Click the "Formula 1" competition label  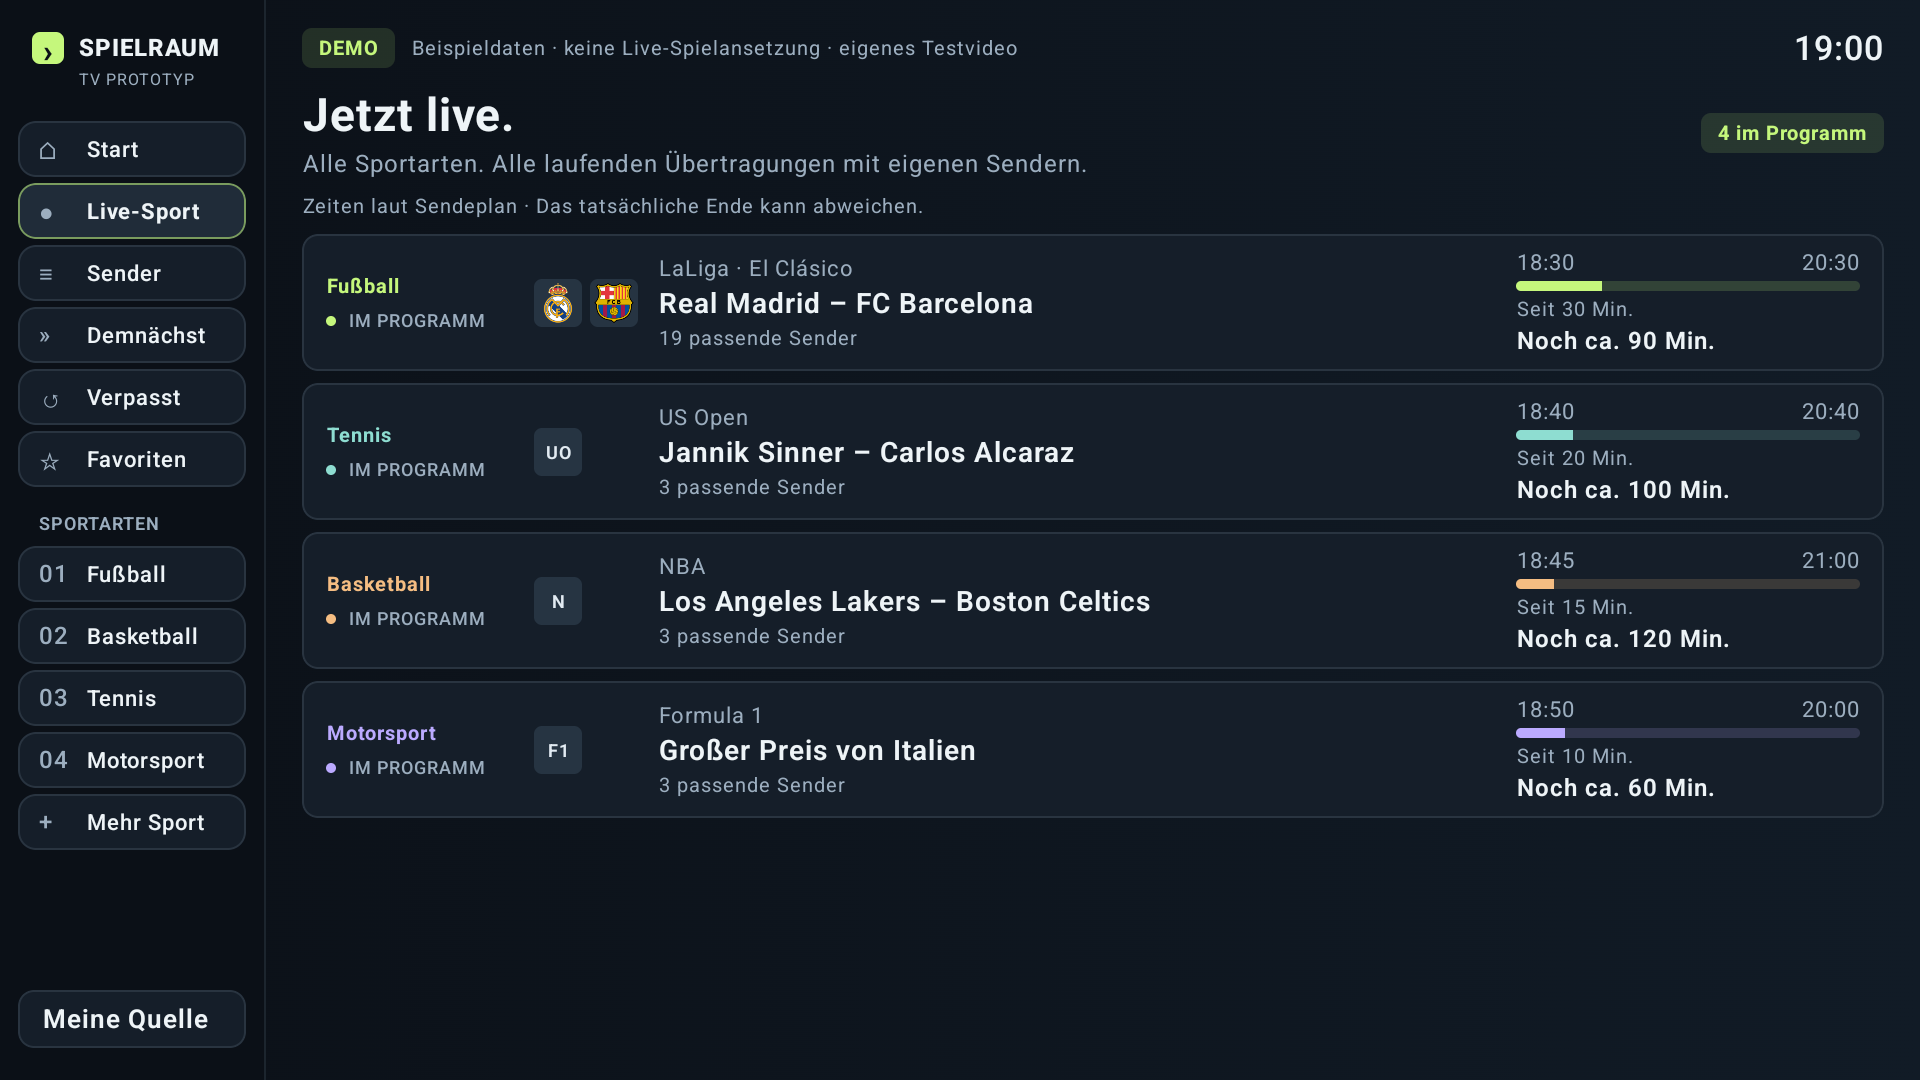click(711, 715)
